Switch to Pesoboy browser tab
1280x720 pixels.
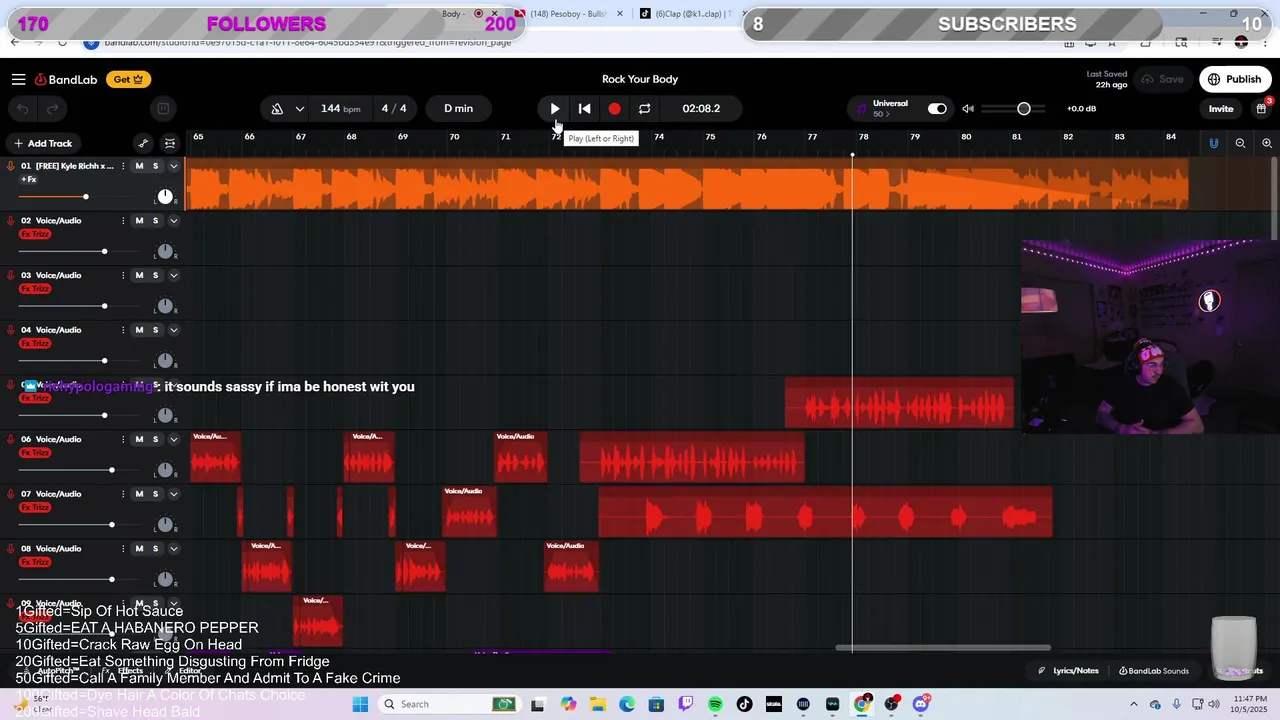(570, 14)
